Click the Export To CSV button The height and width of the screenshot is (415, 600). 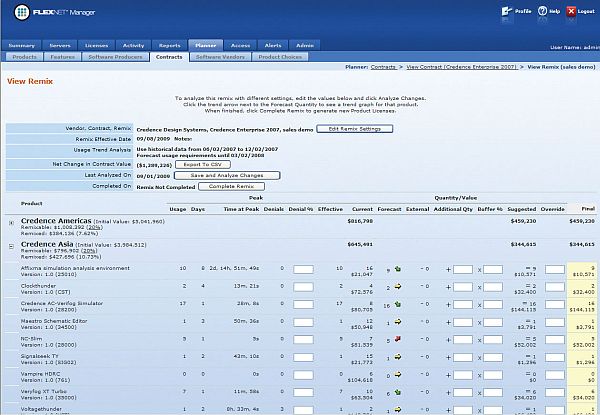click(x=203, y=164)
